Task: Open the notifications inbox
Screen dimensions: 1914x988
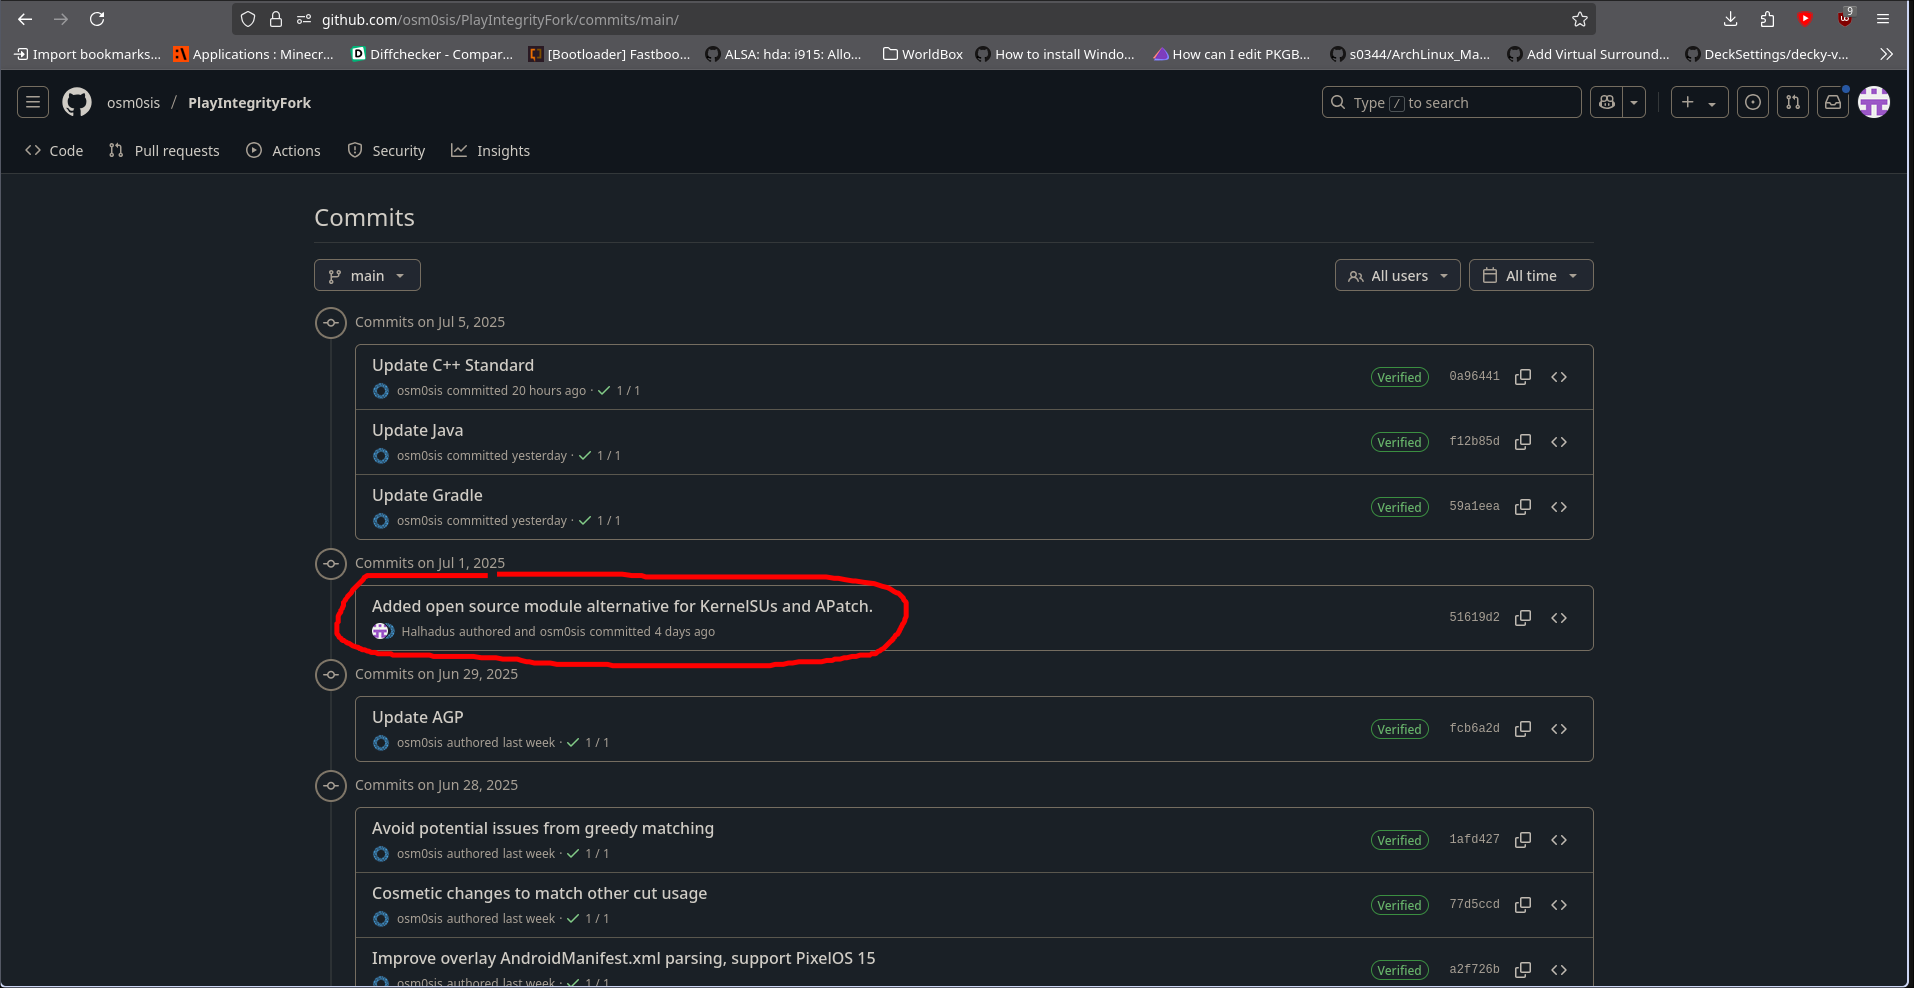Action: pos(1833,102)
